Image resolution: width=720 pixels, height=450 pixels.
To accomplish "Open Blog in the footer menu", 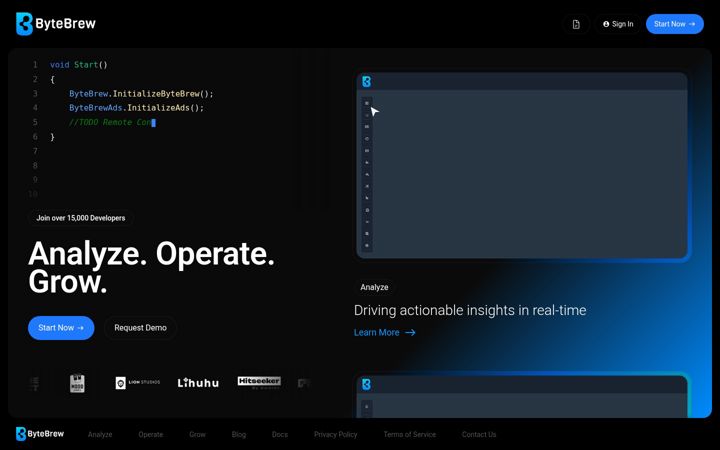I will (x=239, y=434).
